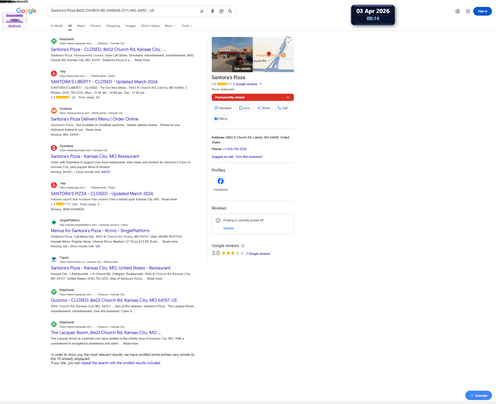The image size is (500, 404).
Task: Click the Tupalo favicon icon
Action: pyautogui.click(x=54, y=260)
